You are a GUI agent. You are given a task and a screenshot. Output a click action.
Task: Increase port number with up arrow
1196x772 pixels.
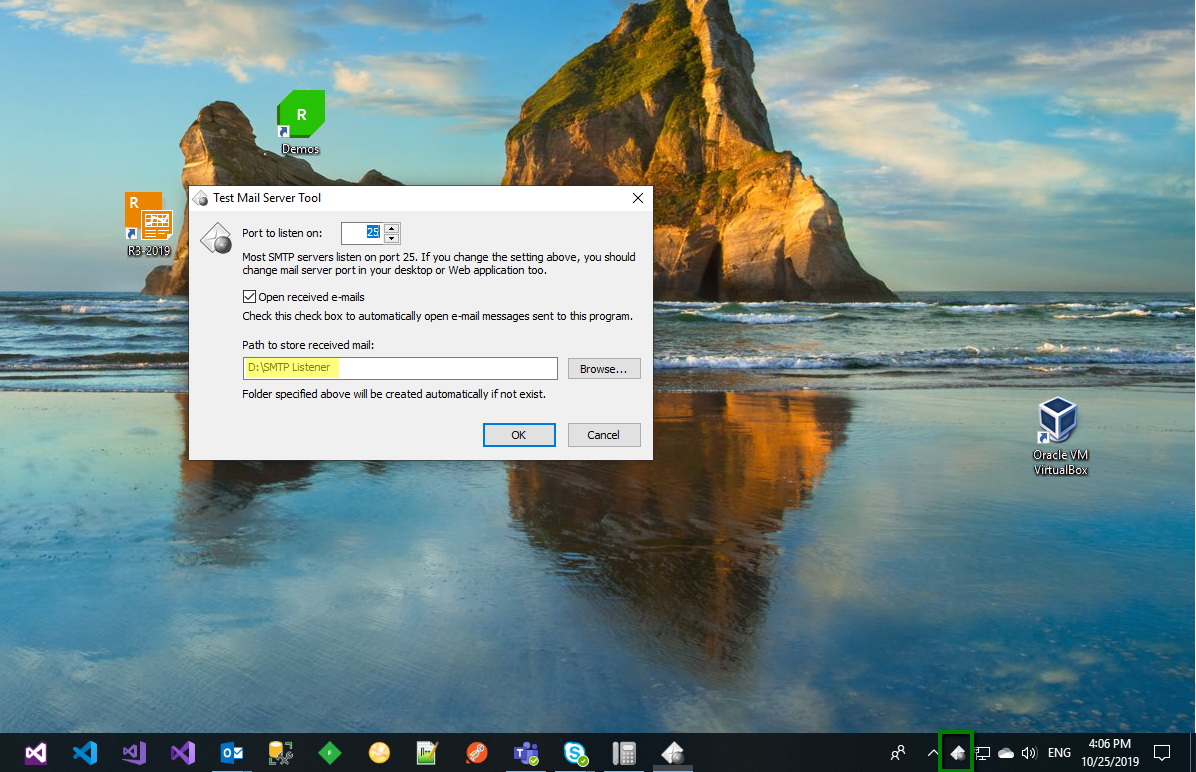[392, 228]
